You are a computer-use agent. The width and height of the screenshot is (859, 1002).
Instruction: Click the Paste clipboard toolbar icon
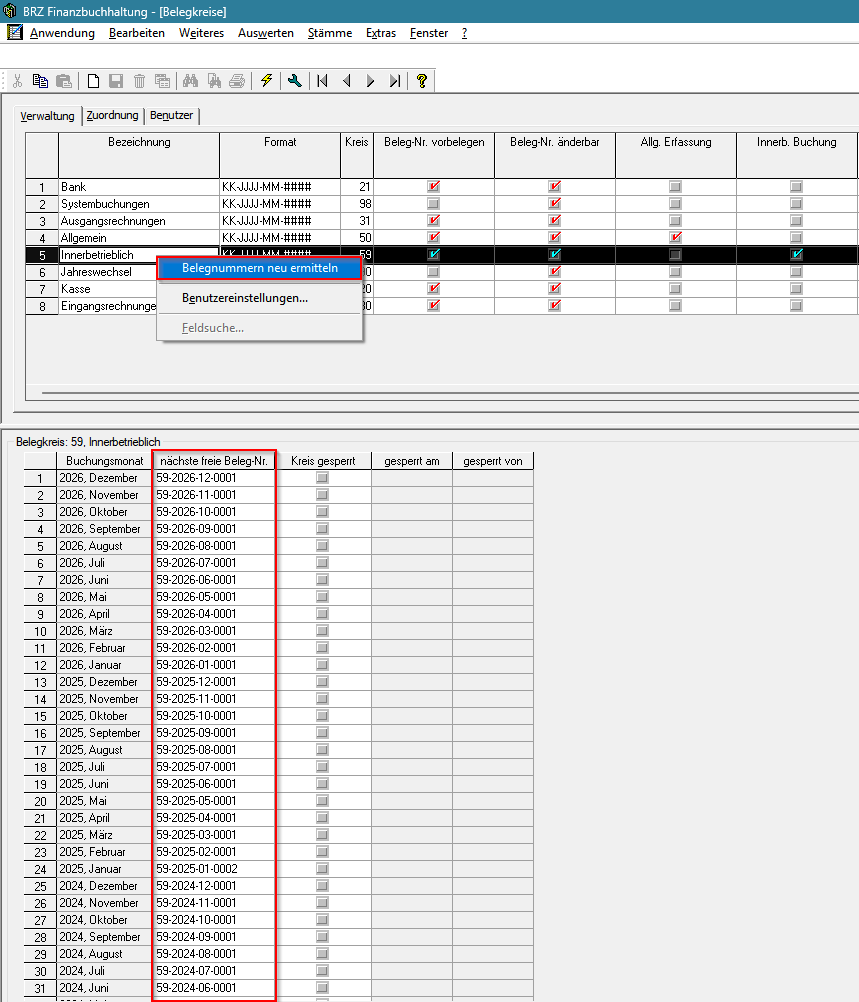(64, 81)
